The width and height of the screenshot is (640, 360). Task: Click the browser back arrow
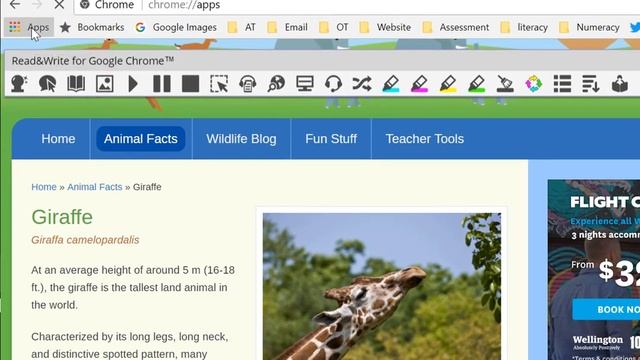point(15,4)
